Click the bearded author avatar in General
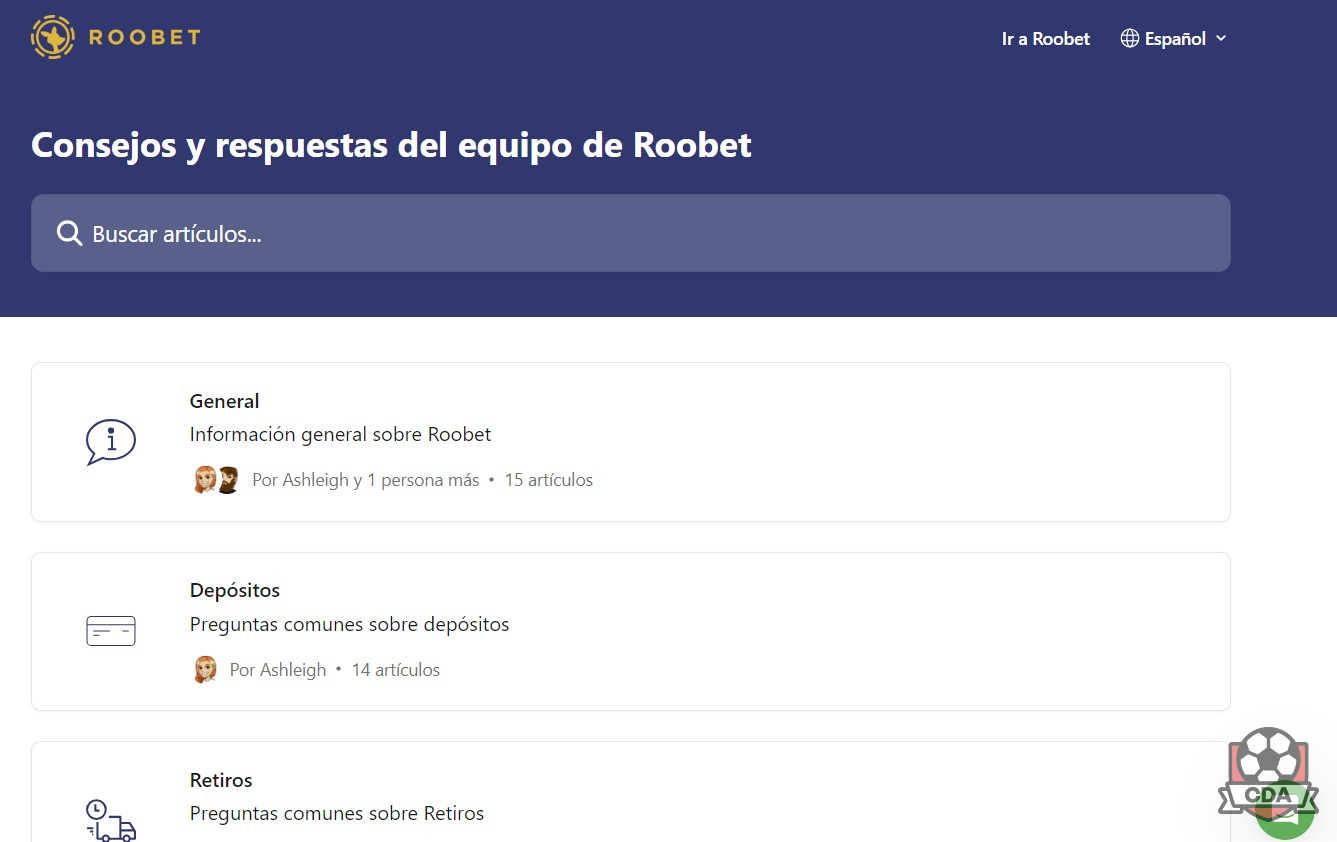 pyautogui.click(x=228, y=480)
